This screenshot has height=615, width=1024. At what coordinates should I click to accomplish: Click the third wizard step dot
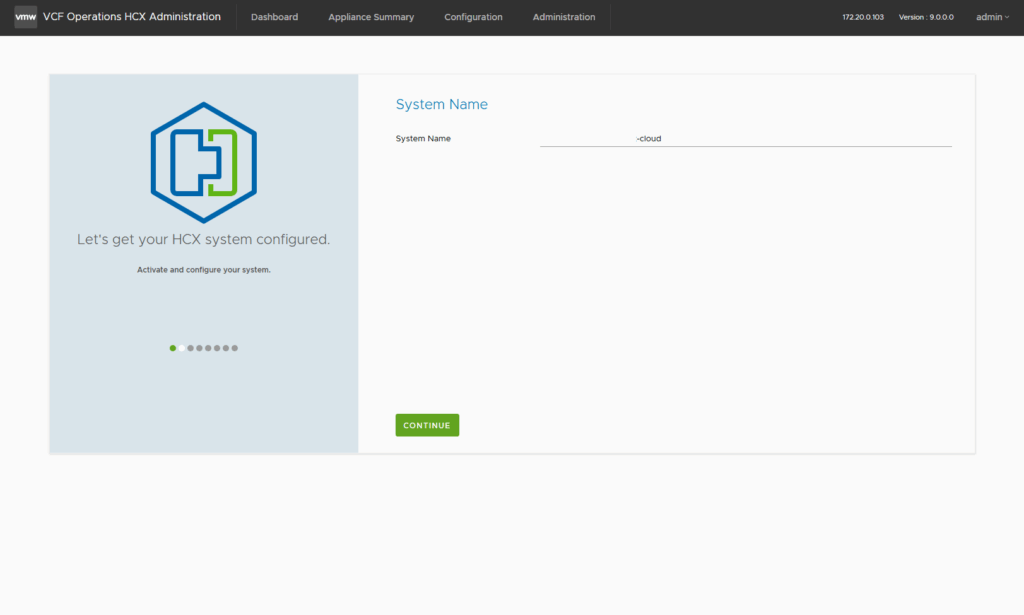[x=191, y=348]
